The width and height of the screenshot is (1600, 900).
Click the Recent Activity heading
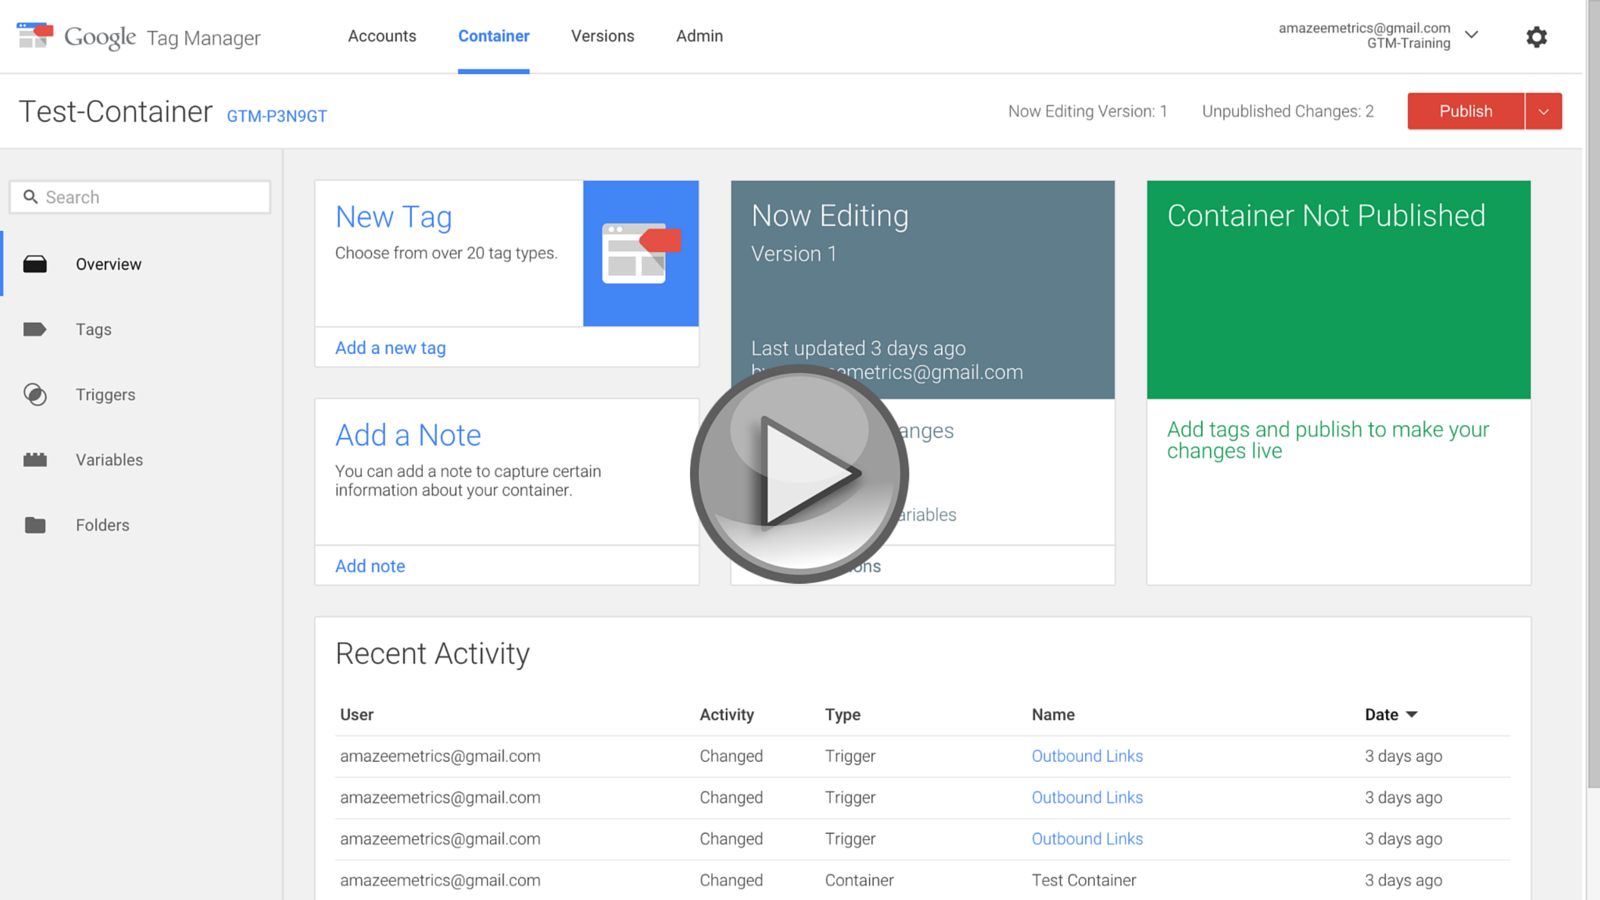(x=433, y=653)
